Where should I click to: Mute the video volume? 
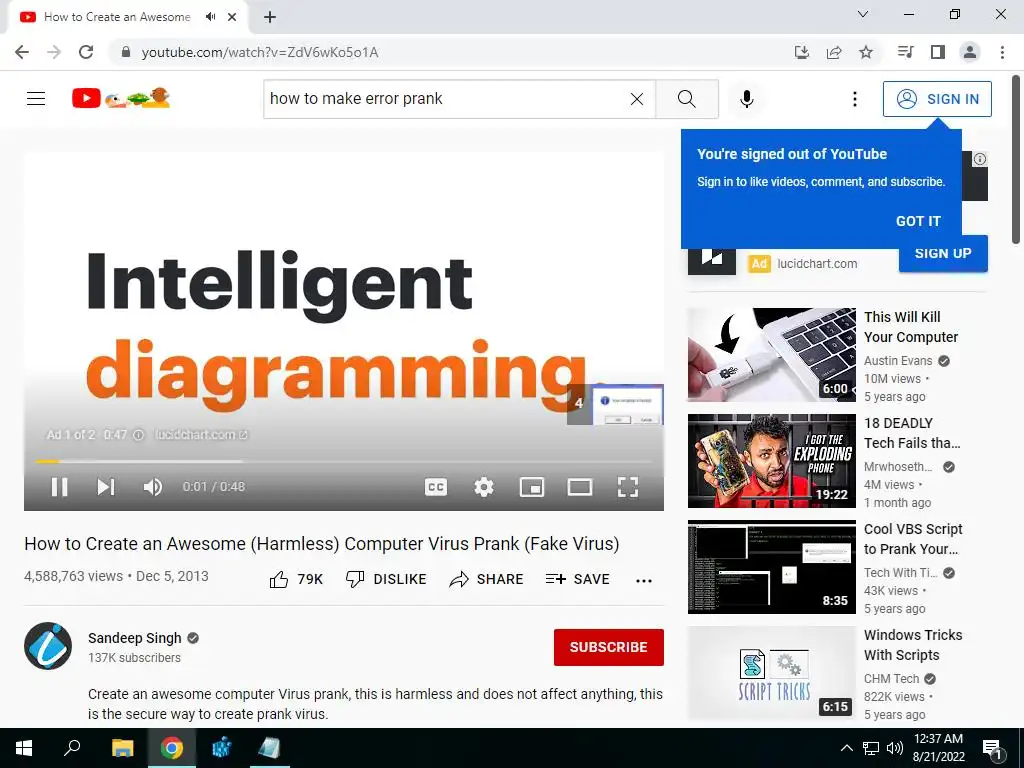pyautogui.click(x=153, y=487)
